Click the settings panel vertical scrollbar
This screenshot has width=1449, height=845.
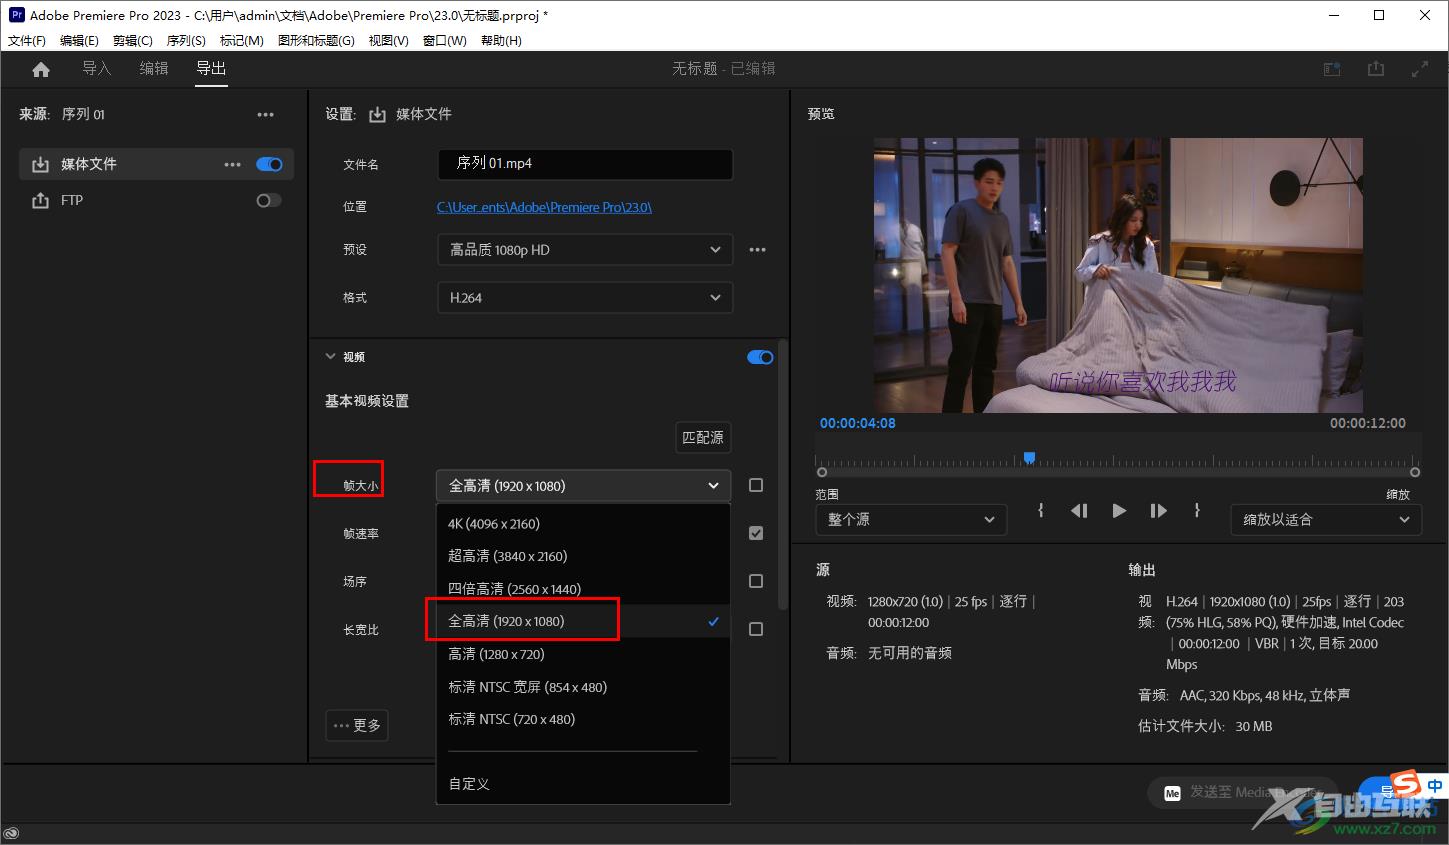click(783, 475)
